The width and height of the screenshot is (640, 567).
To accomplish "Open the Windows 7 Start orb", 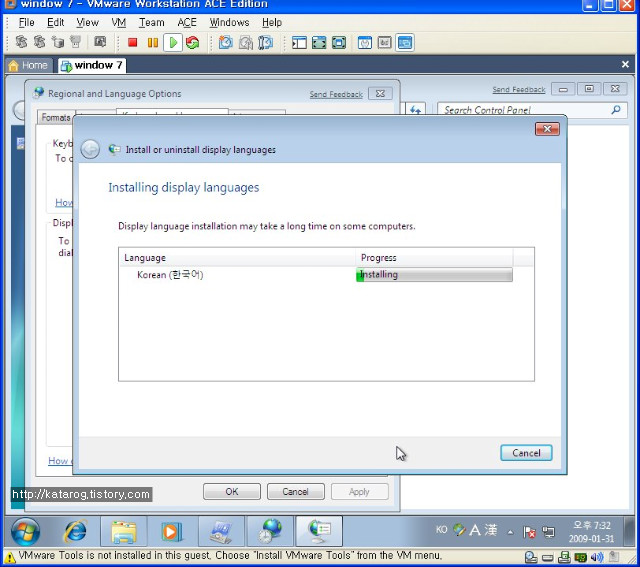I will click(x=26, y=531).
